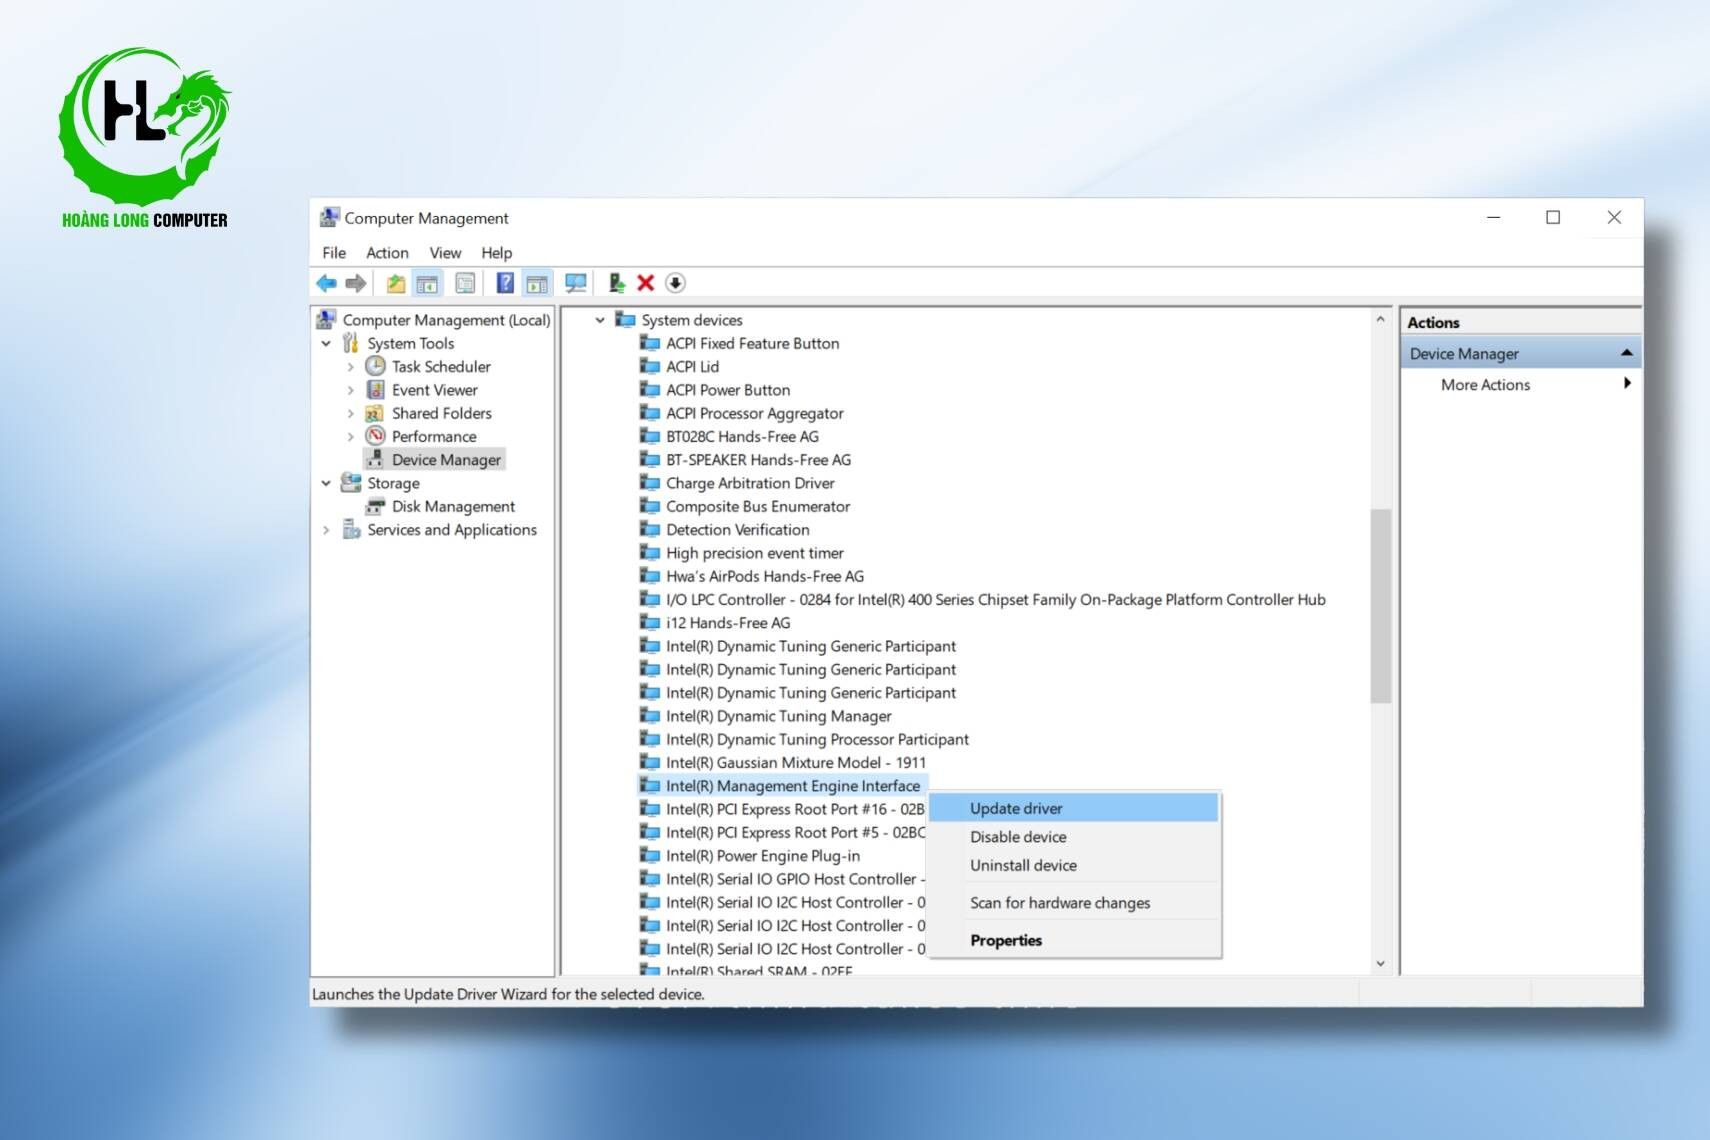Screen dimensions: 1710x1140
Task: Expand the Event Viewer node
Action: pos(350,390)
